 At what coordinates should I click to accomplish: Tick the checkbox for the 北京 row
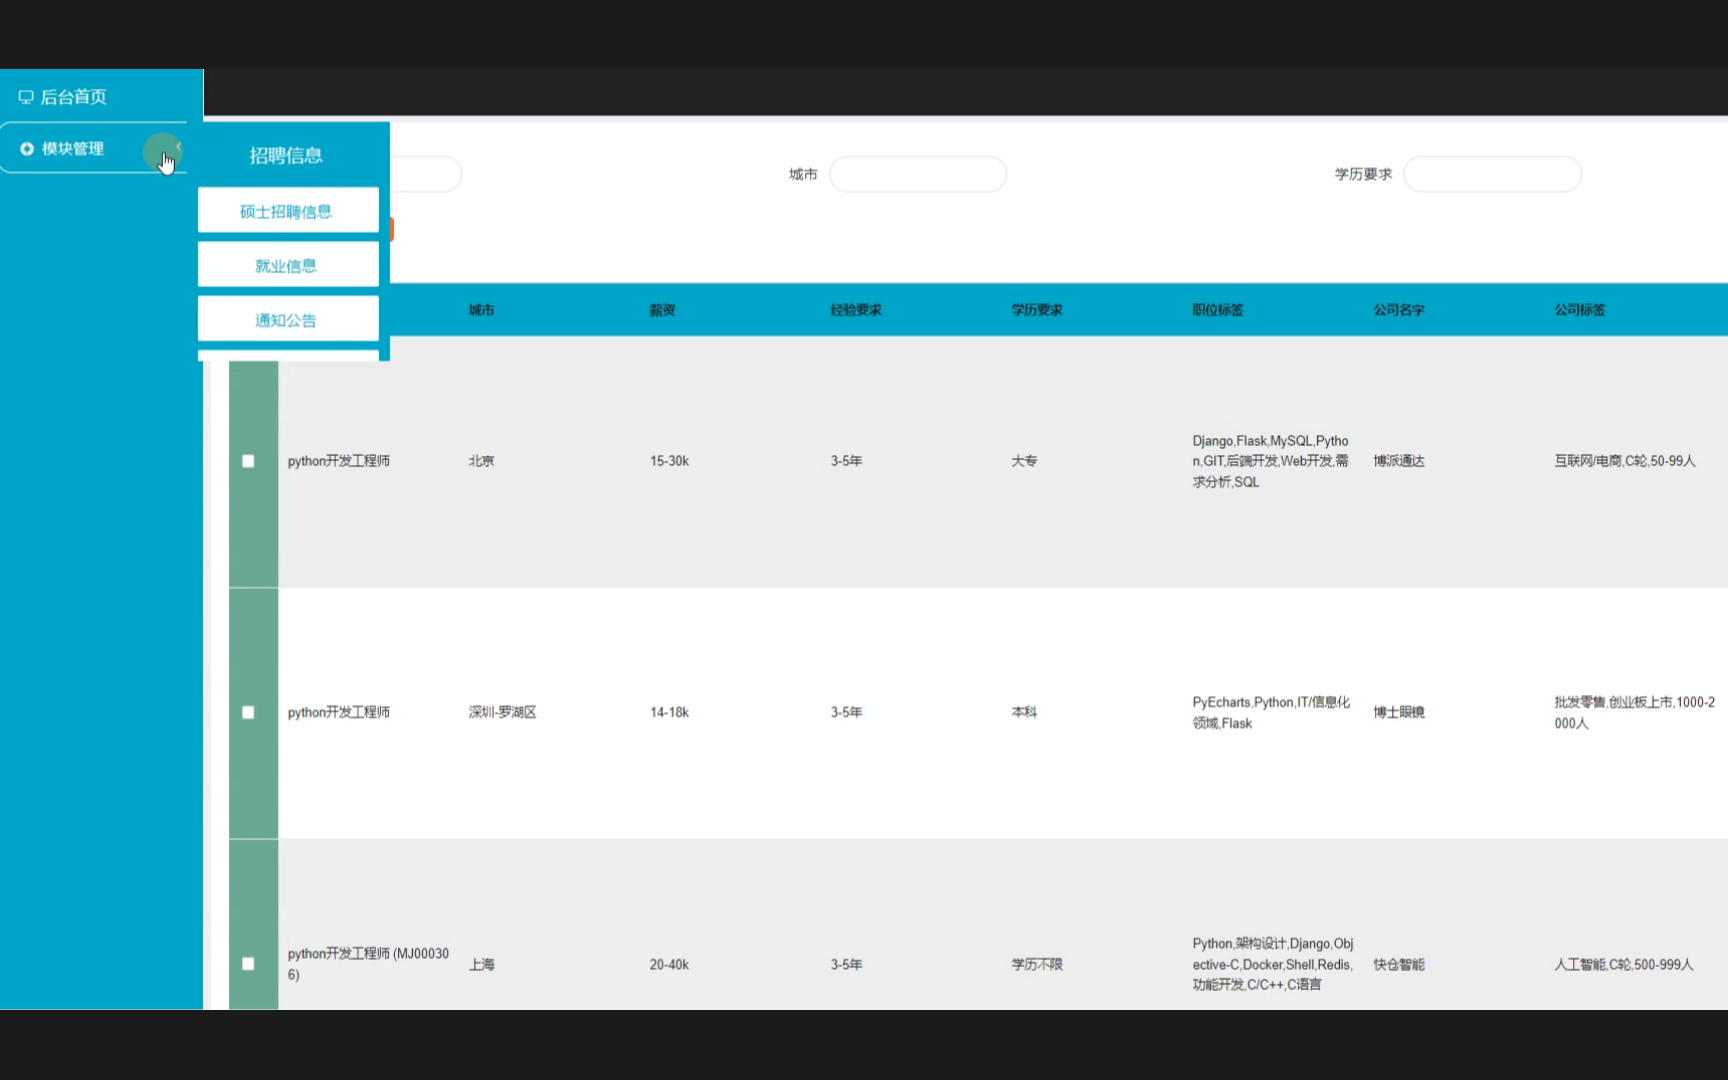tap(248, 461)
